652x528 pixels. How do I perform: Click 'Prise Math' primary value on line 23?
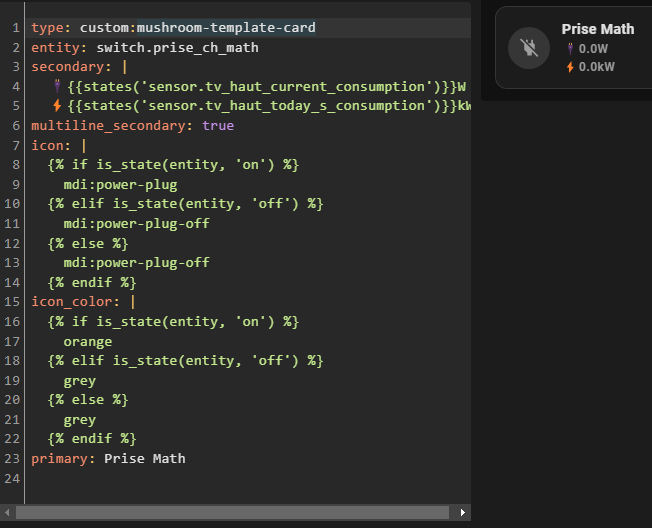pyautogui.click(x=145, y=459)
